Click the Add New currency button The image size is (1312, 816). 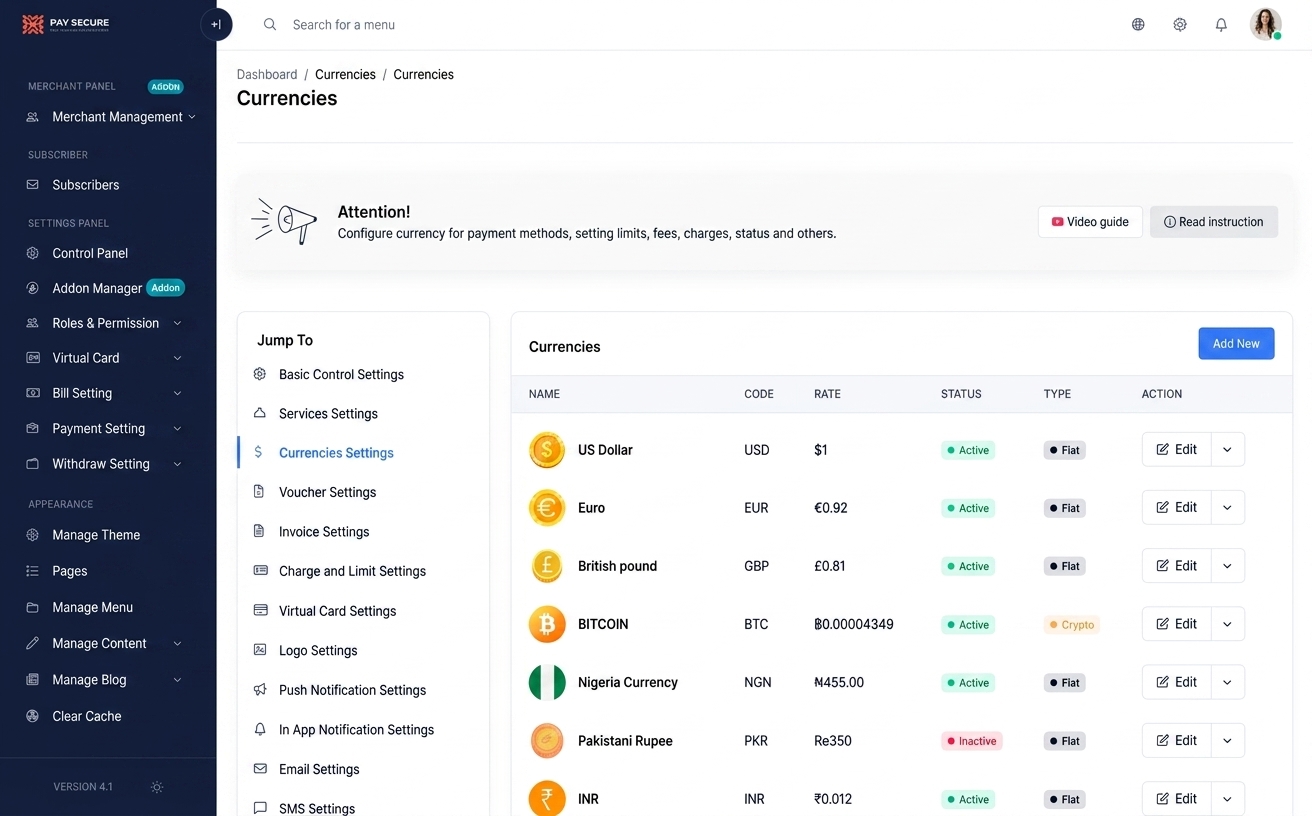[1236, 344]
